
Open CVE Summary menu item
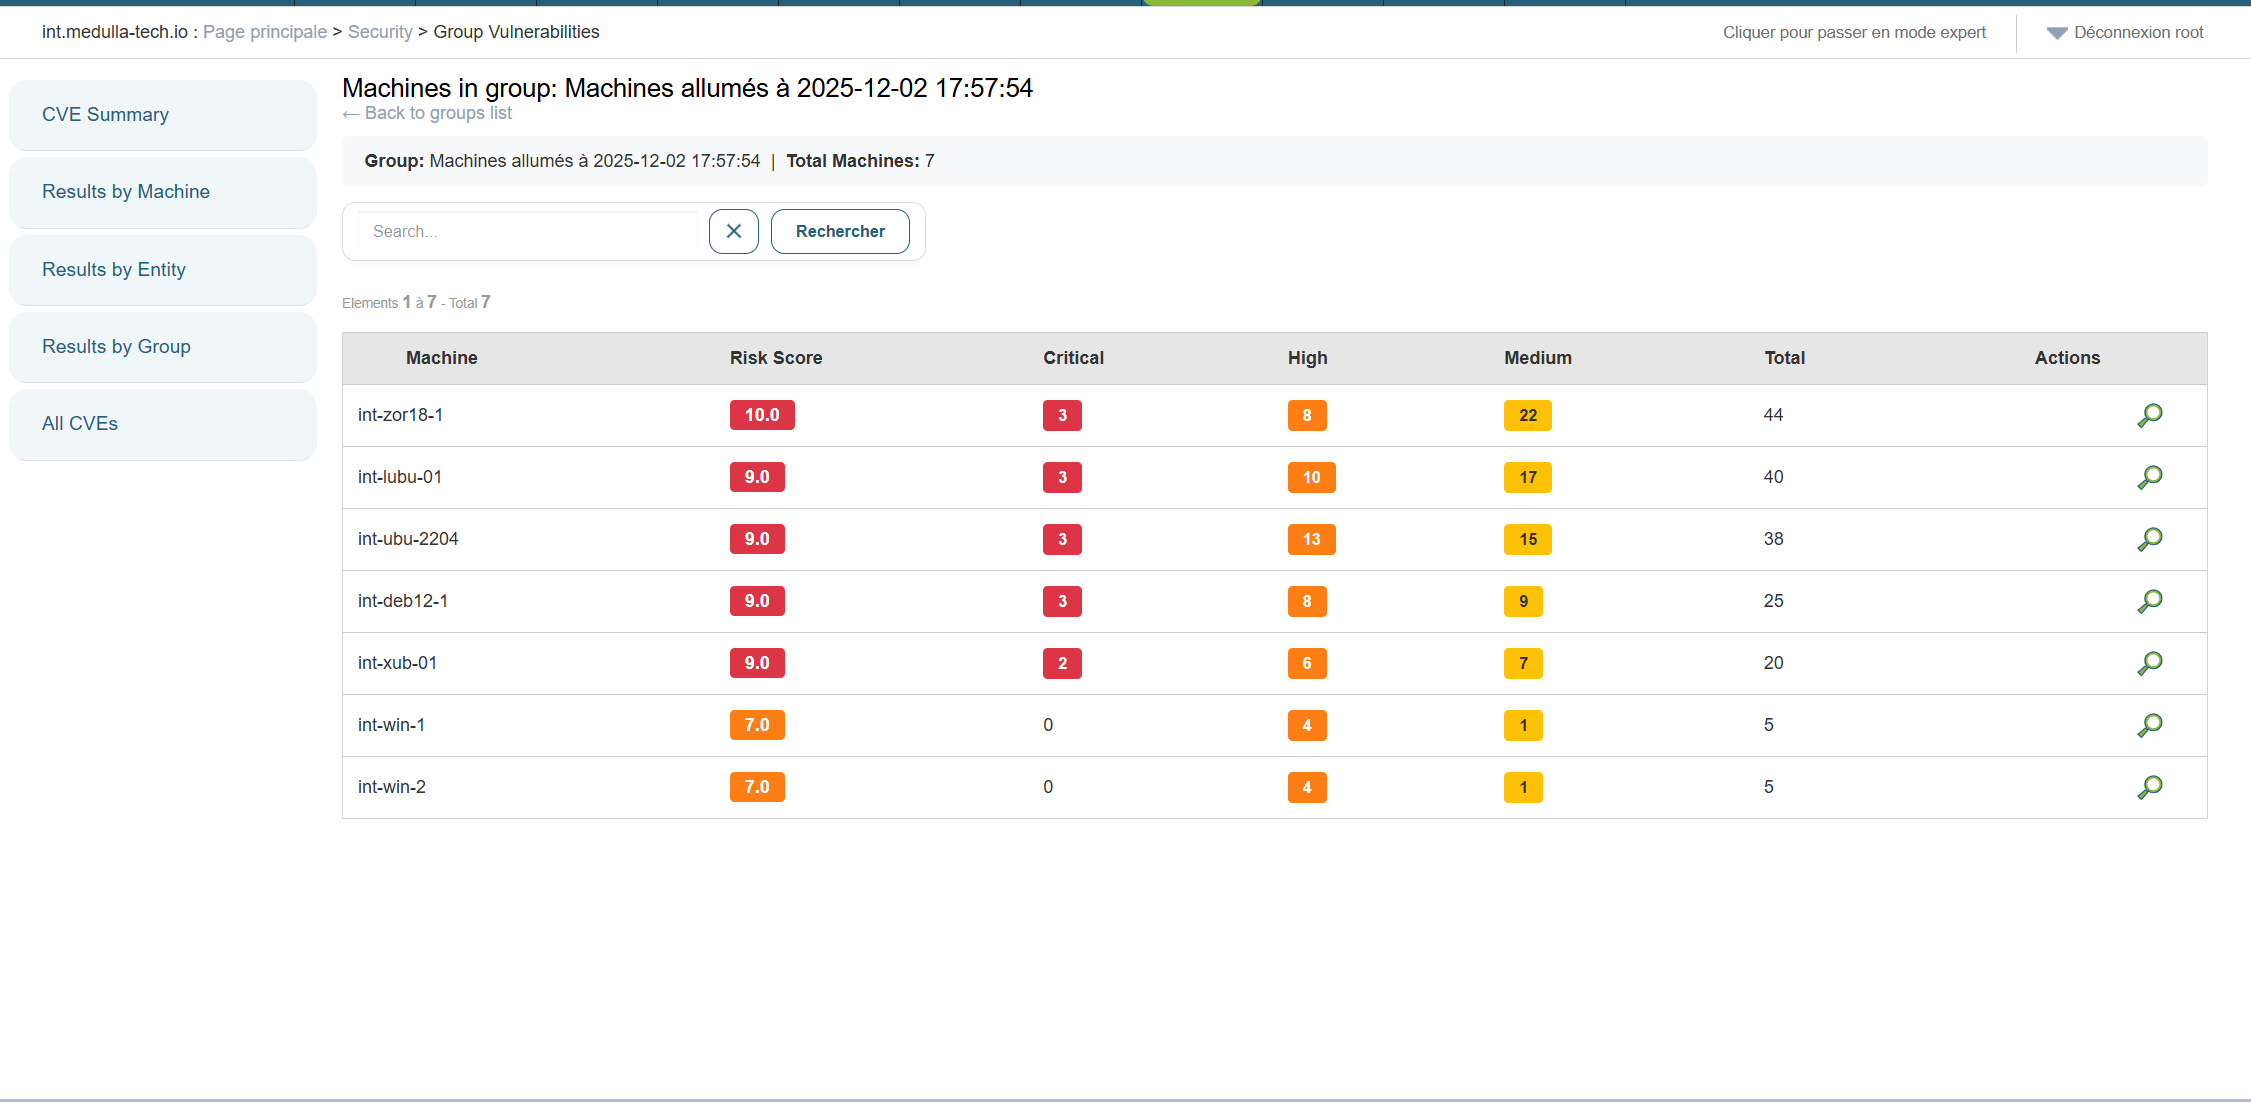pos(105,115)
